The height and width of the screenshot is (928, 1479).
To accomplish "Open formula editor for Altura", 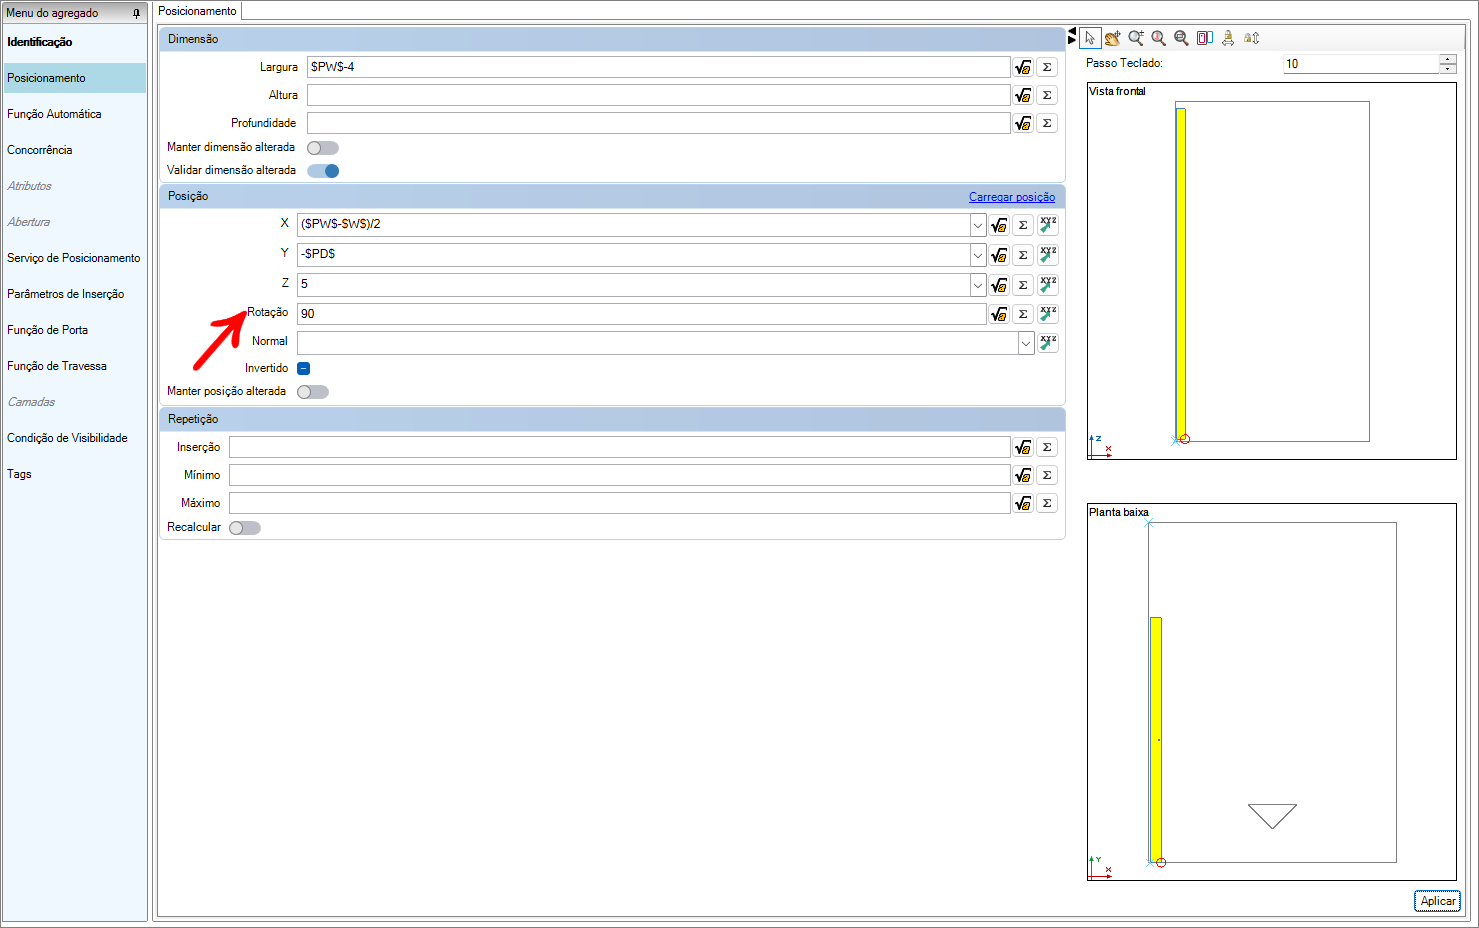I will click(x=1023, y=95).
